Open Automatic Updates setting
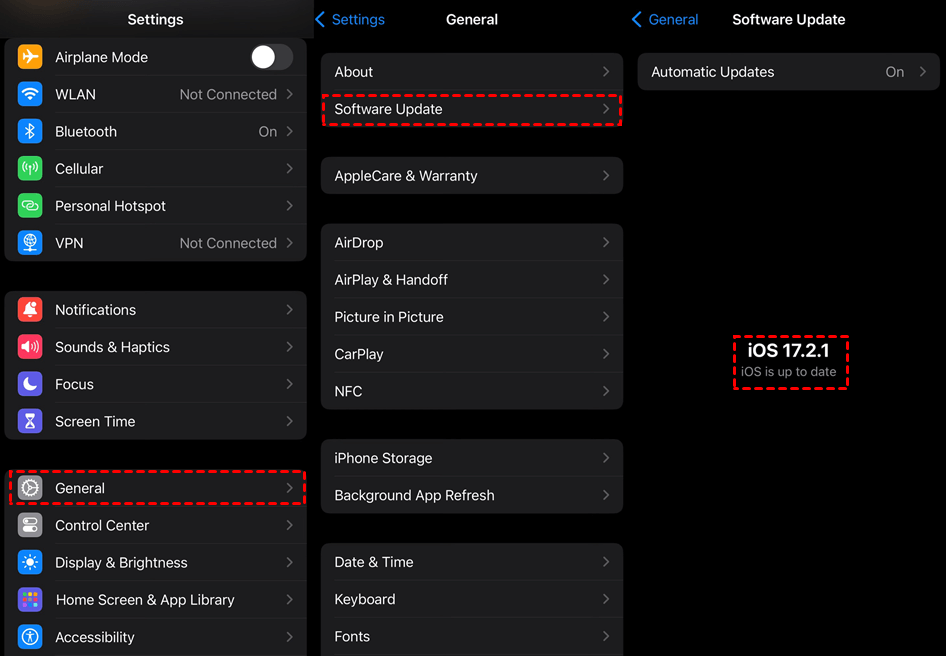Screen dimensions: 946x656 pos(789,72)
